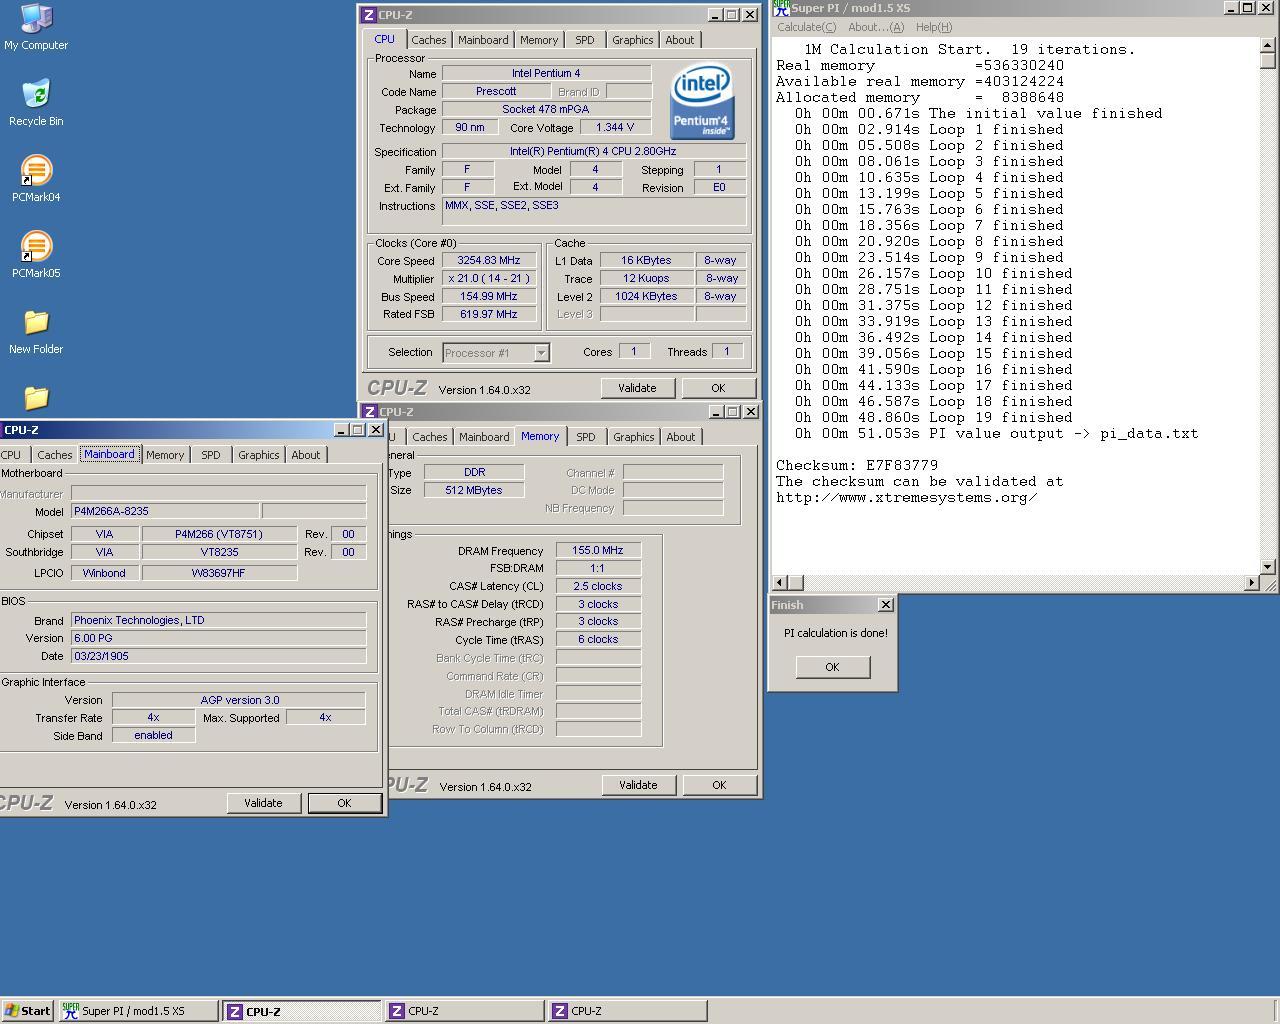Open Graphics tab in Memory CPU-Z window
This screenshot has width=1280, height=1024.
tap(634, 437)
